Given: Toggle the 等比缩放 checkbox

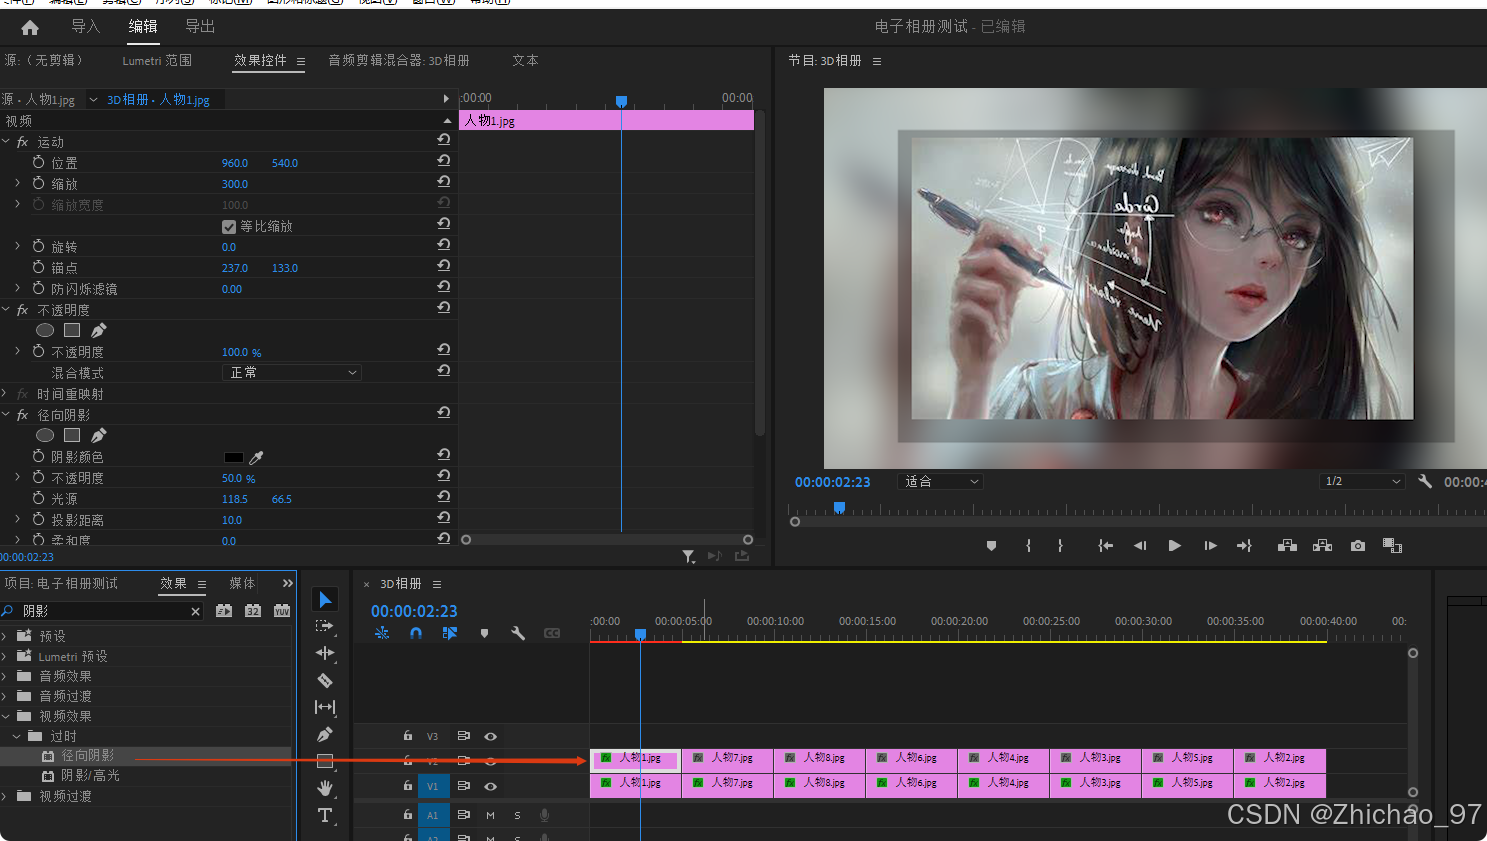Looking at the screenshot, I should tap(229, 227).
